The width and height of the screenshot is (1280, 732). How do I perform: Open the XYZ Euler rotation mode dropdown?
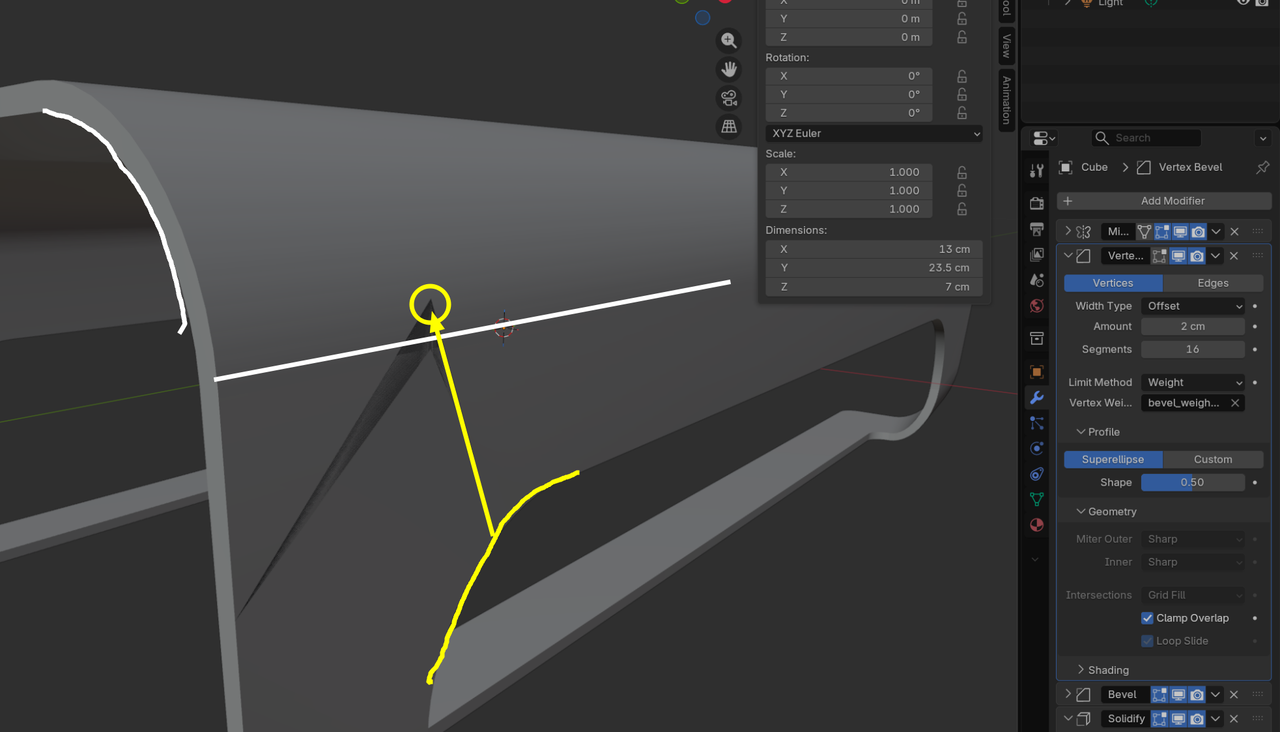point(872,133)
